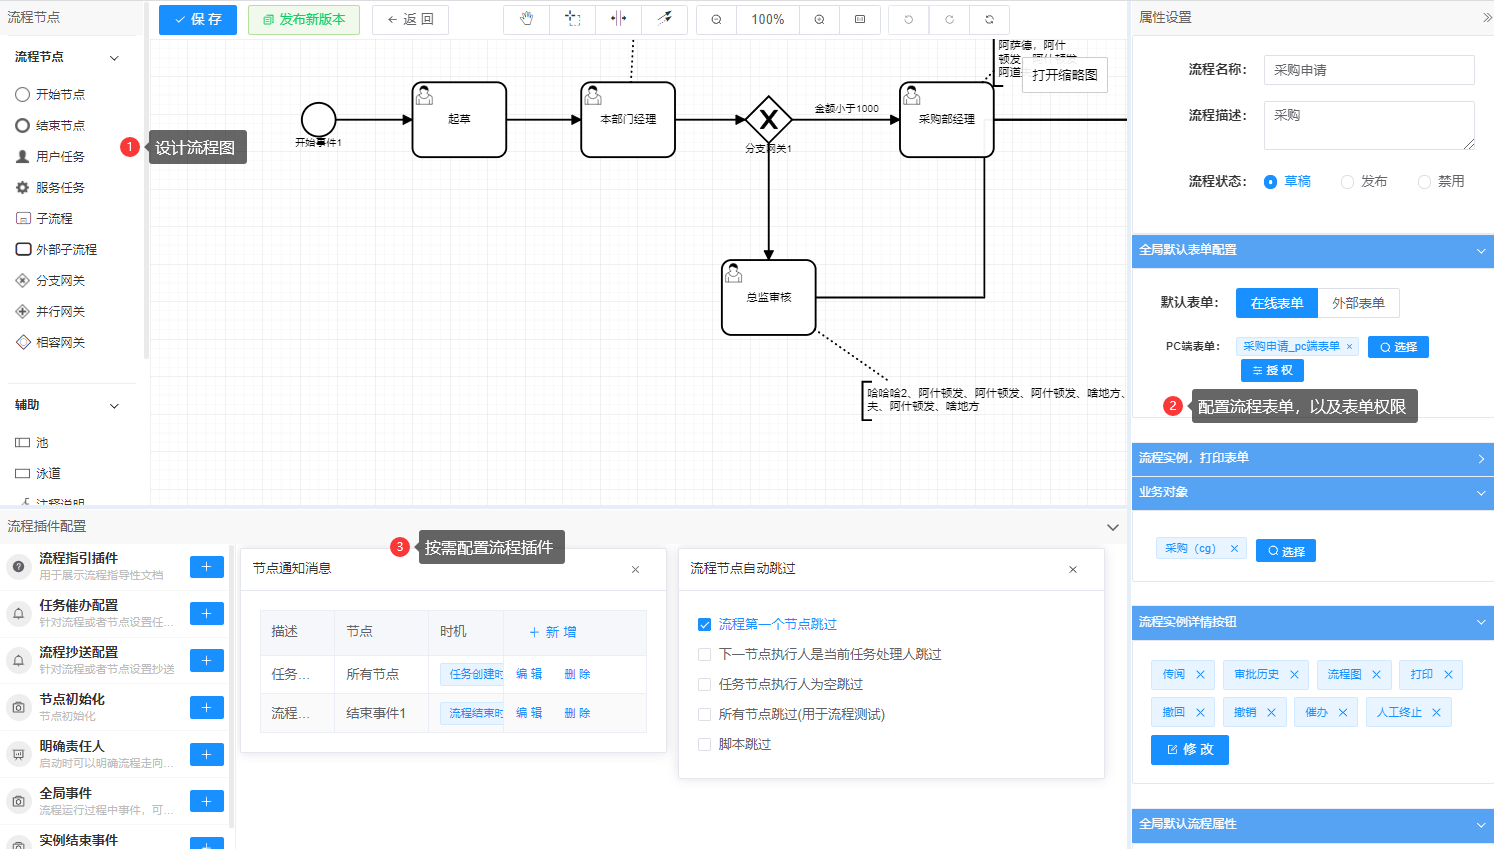The image size is (1494, 849).
Task: Pick the 泳道 palette item
Action: (x=38, y=473)
